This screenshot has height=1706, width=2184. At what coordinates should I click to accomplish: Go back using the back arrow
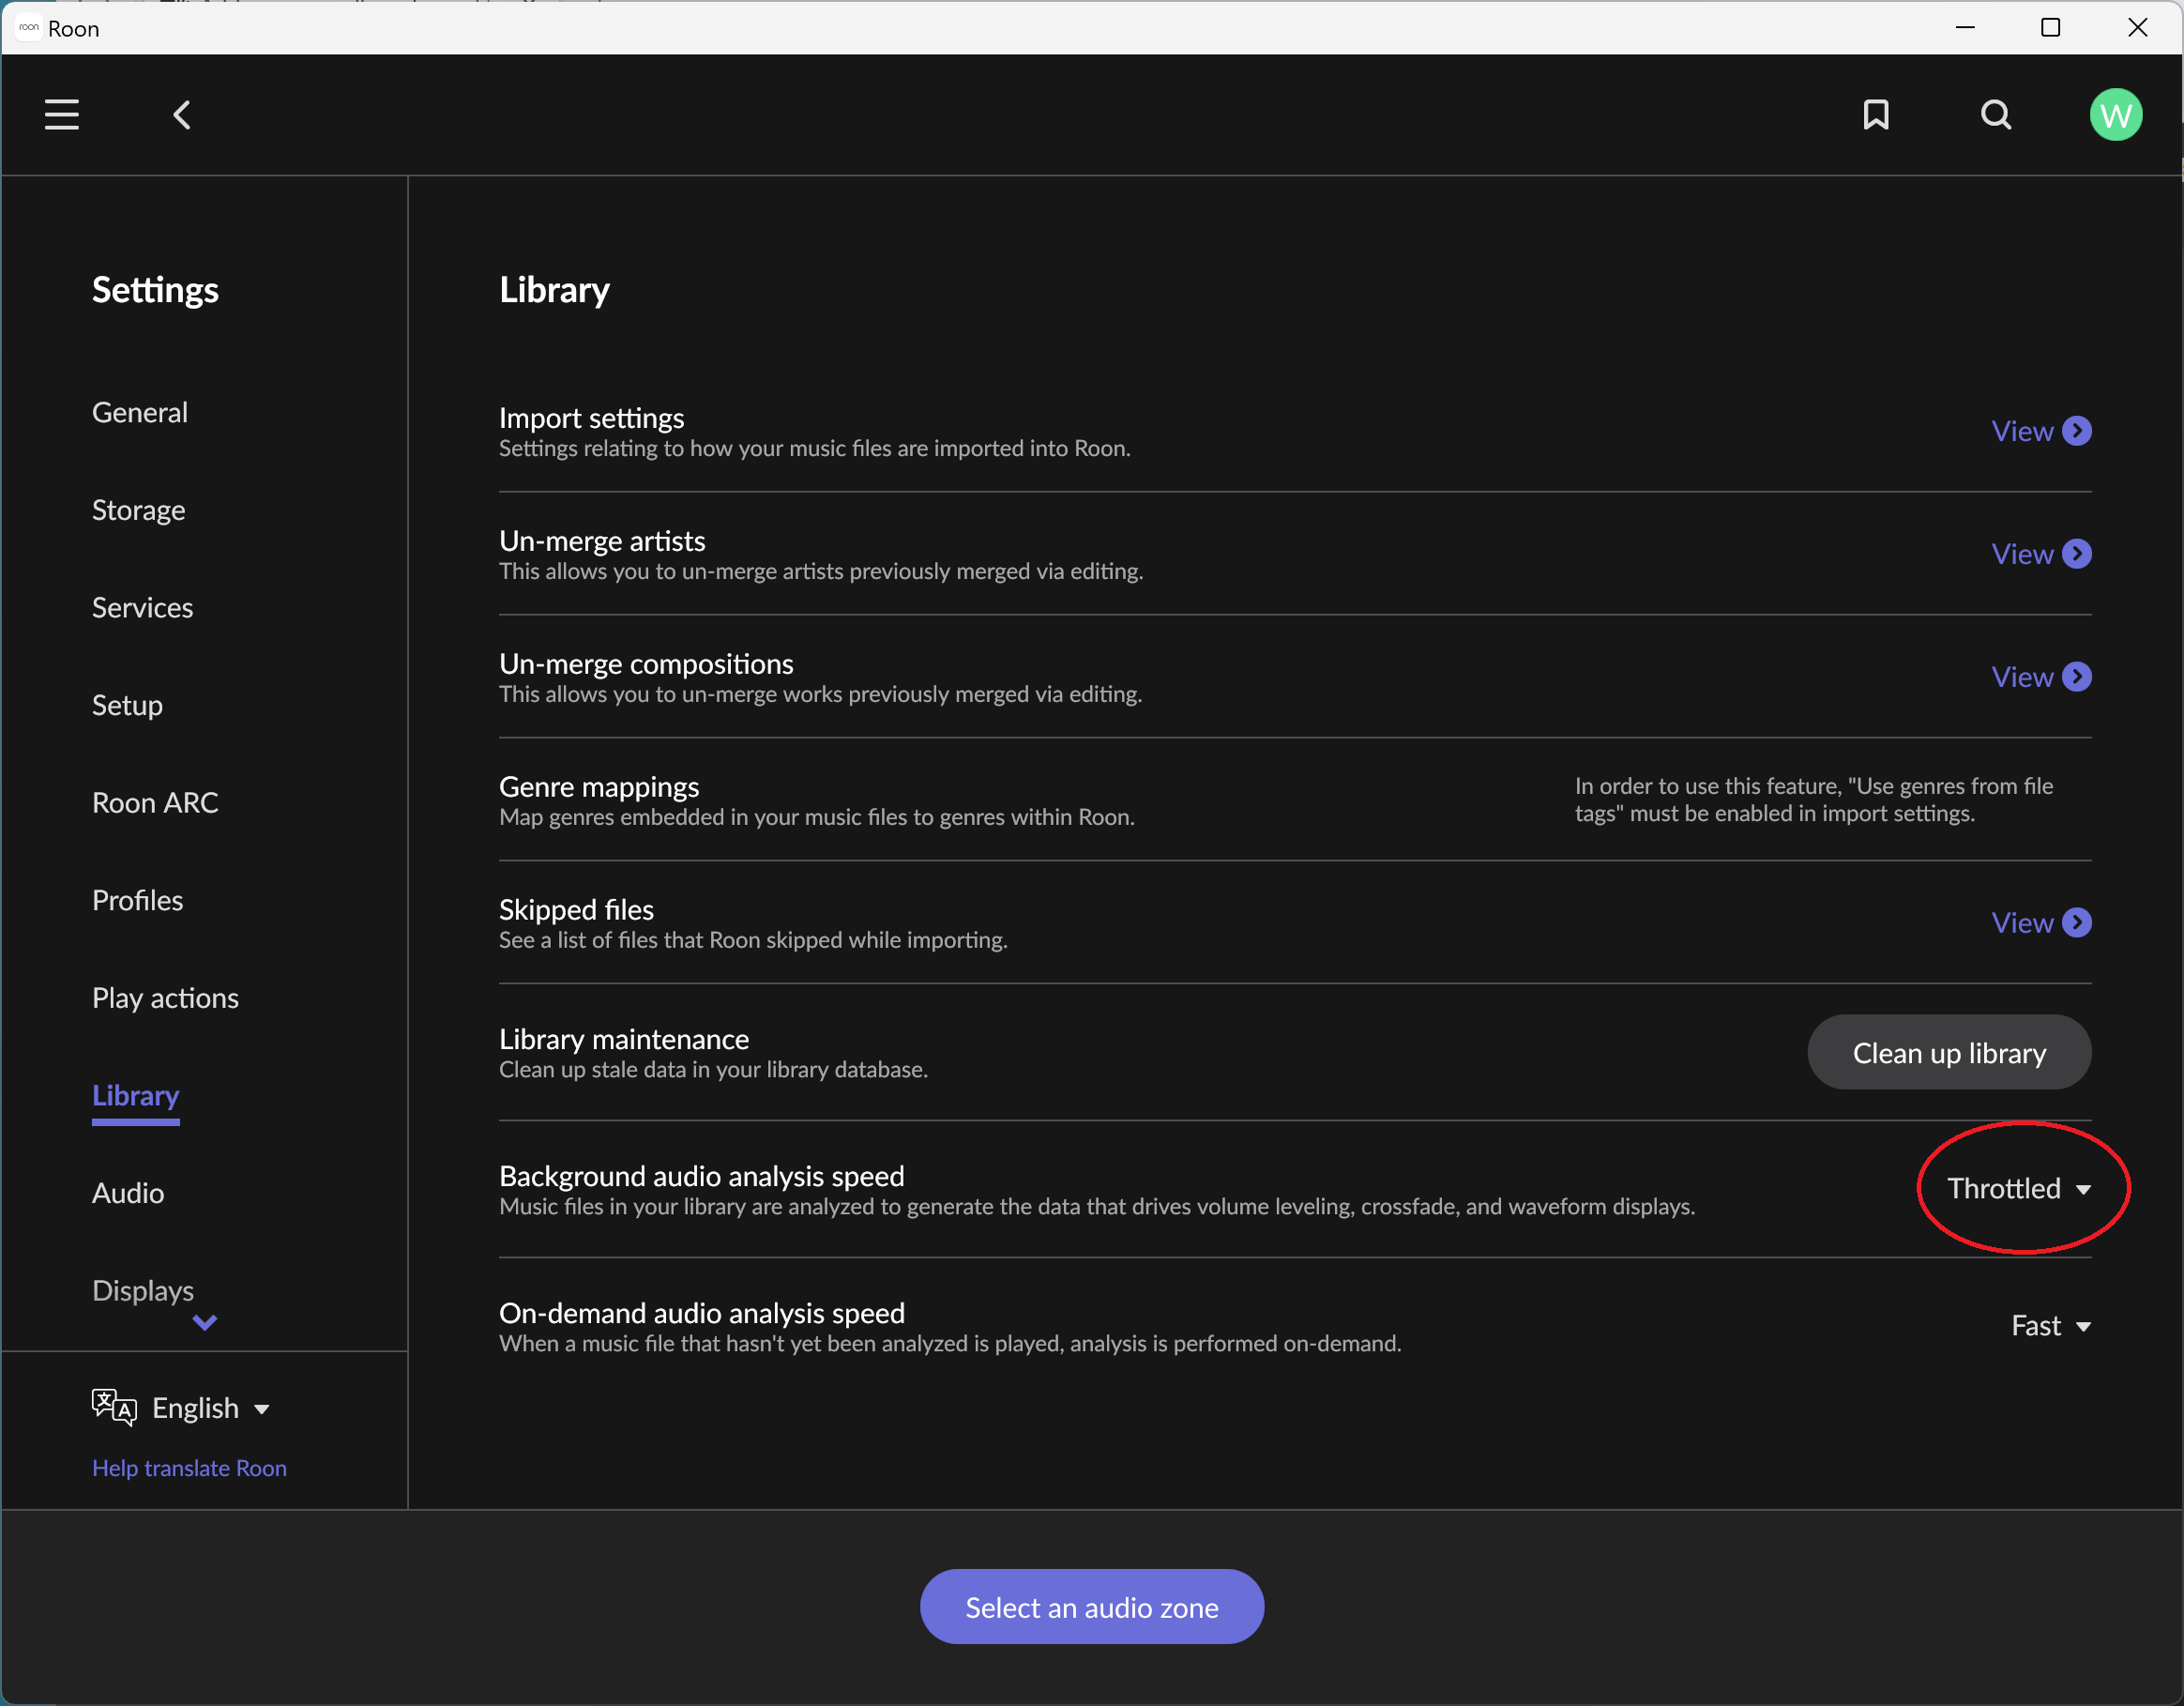(182, 115)
